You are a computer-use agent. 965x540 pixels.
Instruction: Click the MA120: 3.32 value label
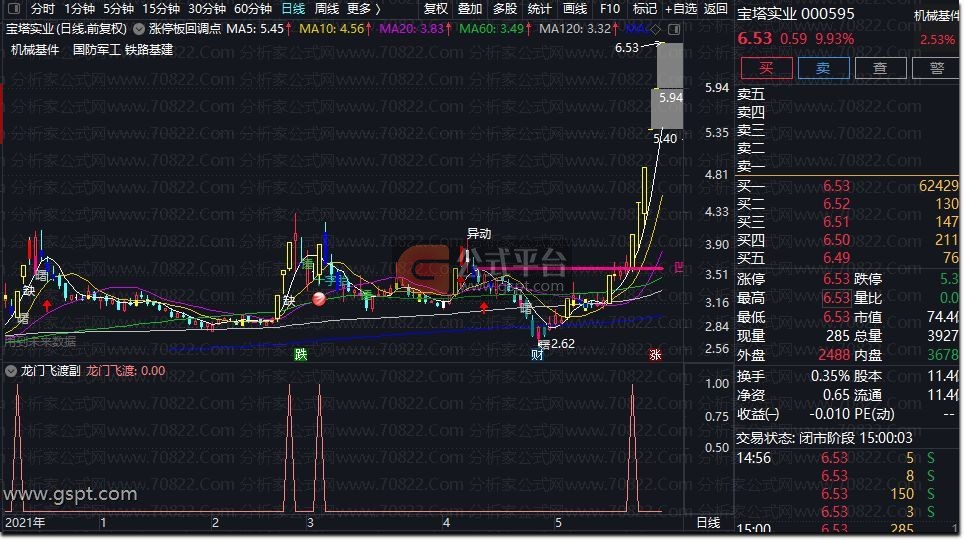click(575, 28)
